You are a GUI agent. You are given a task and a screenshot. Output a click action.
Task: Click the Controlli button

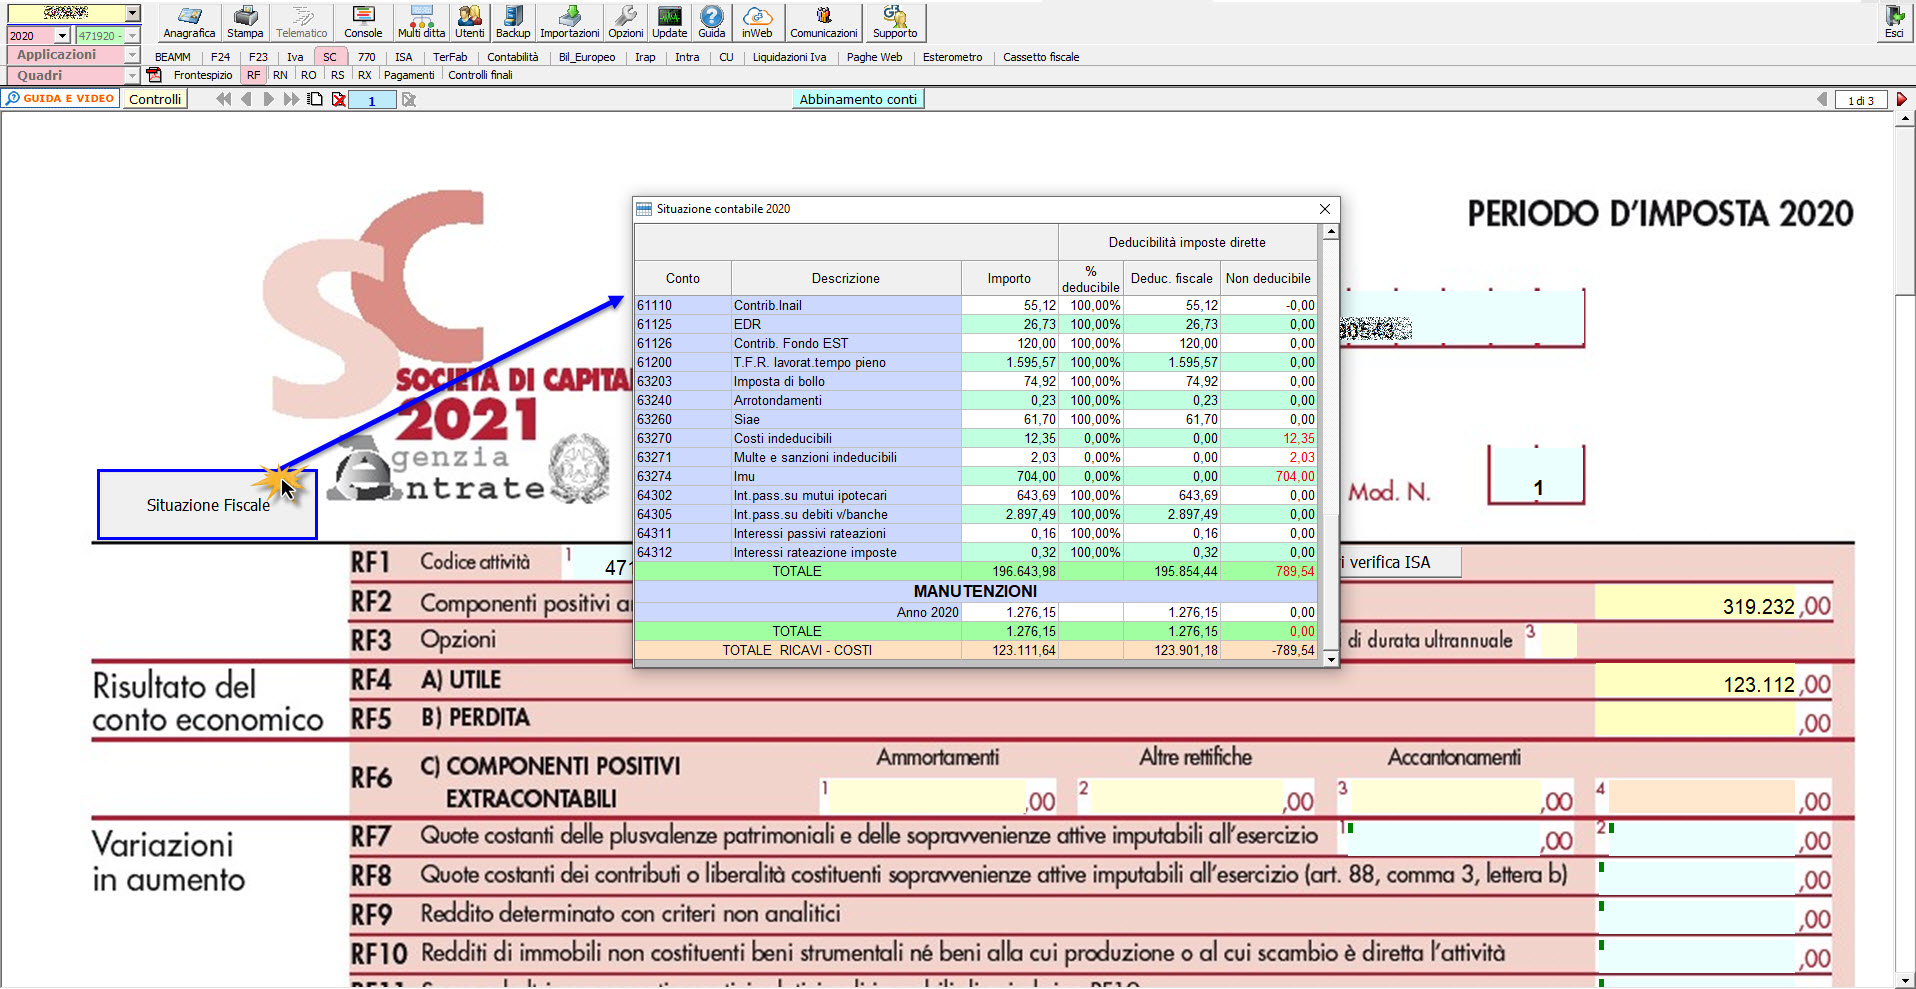coord(155,99)
